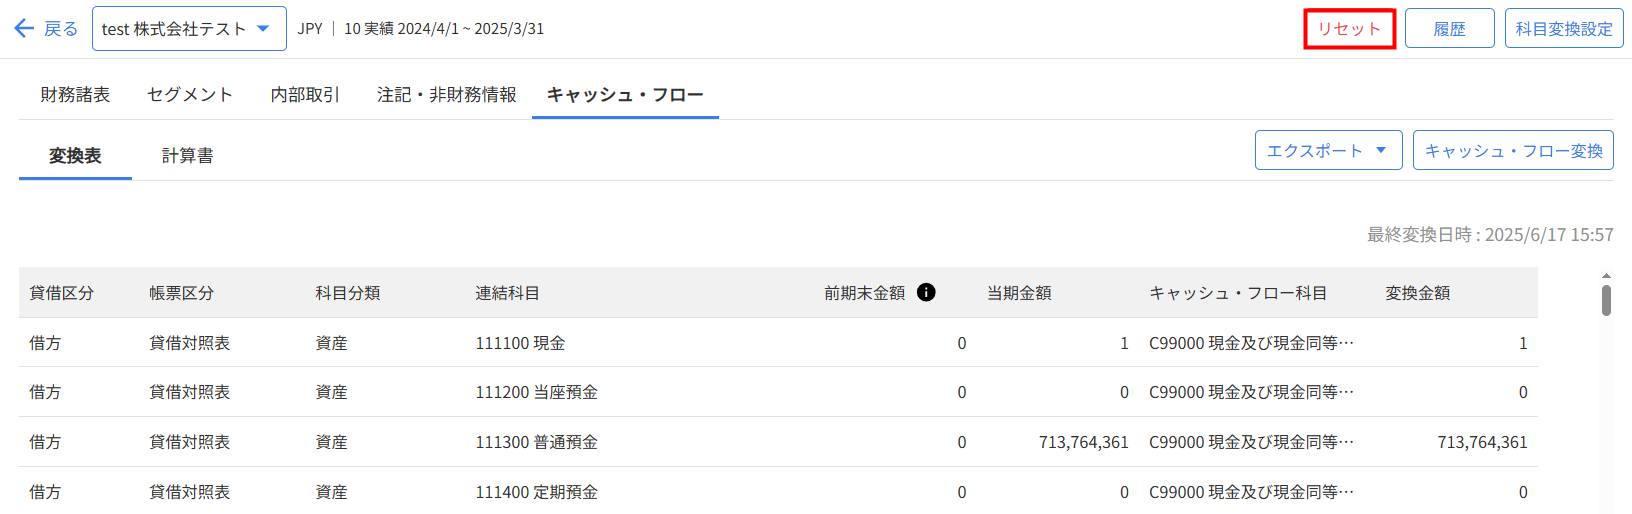Viewport: 1632px width, 514px height.
Task: Expand the エクスポート dropdown menu
Action: tap(1328, 150)
